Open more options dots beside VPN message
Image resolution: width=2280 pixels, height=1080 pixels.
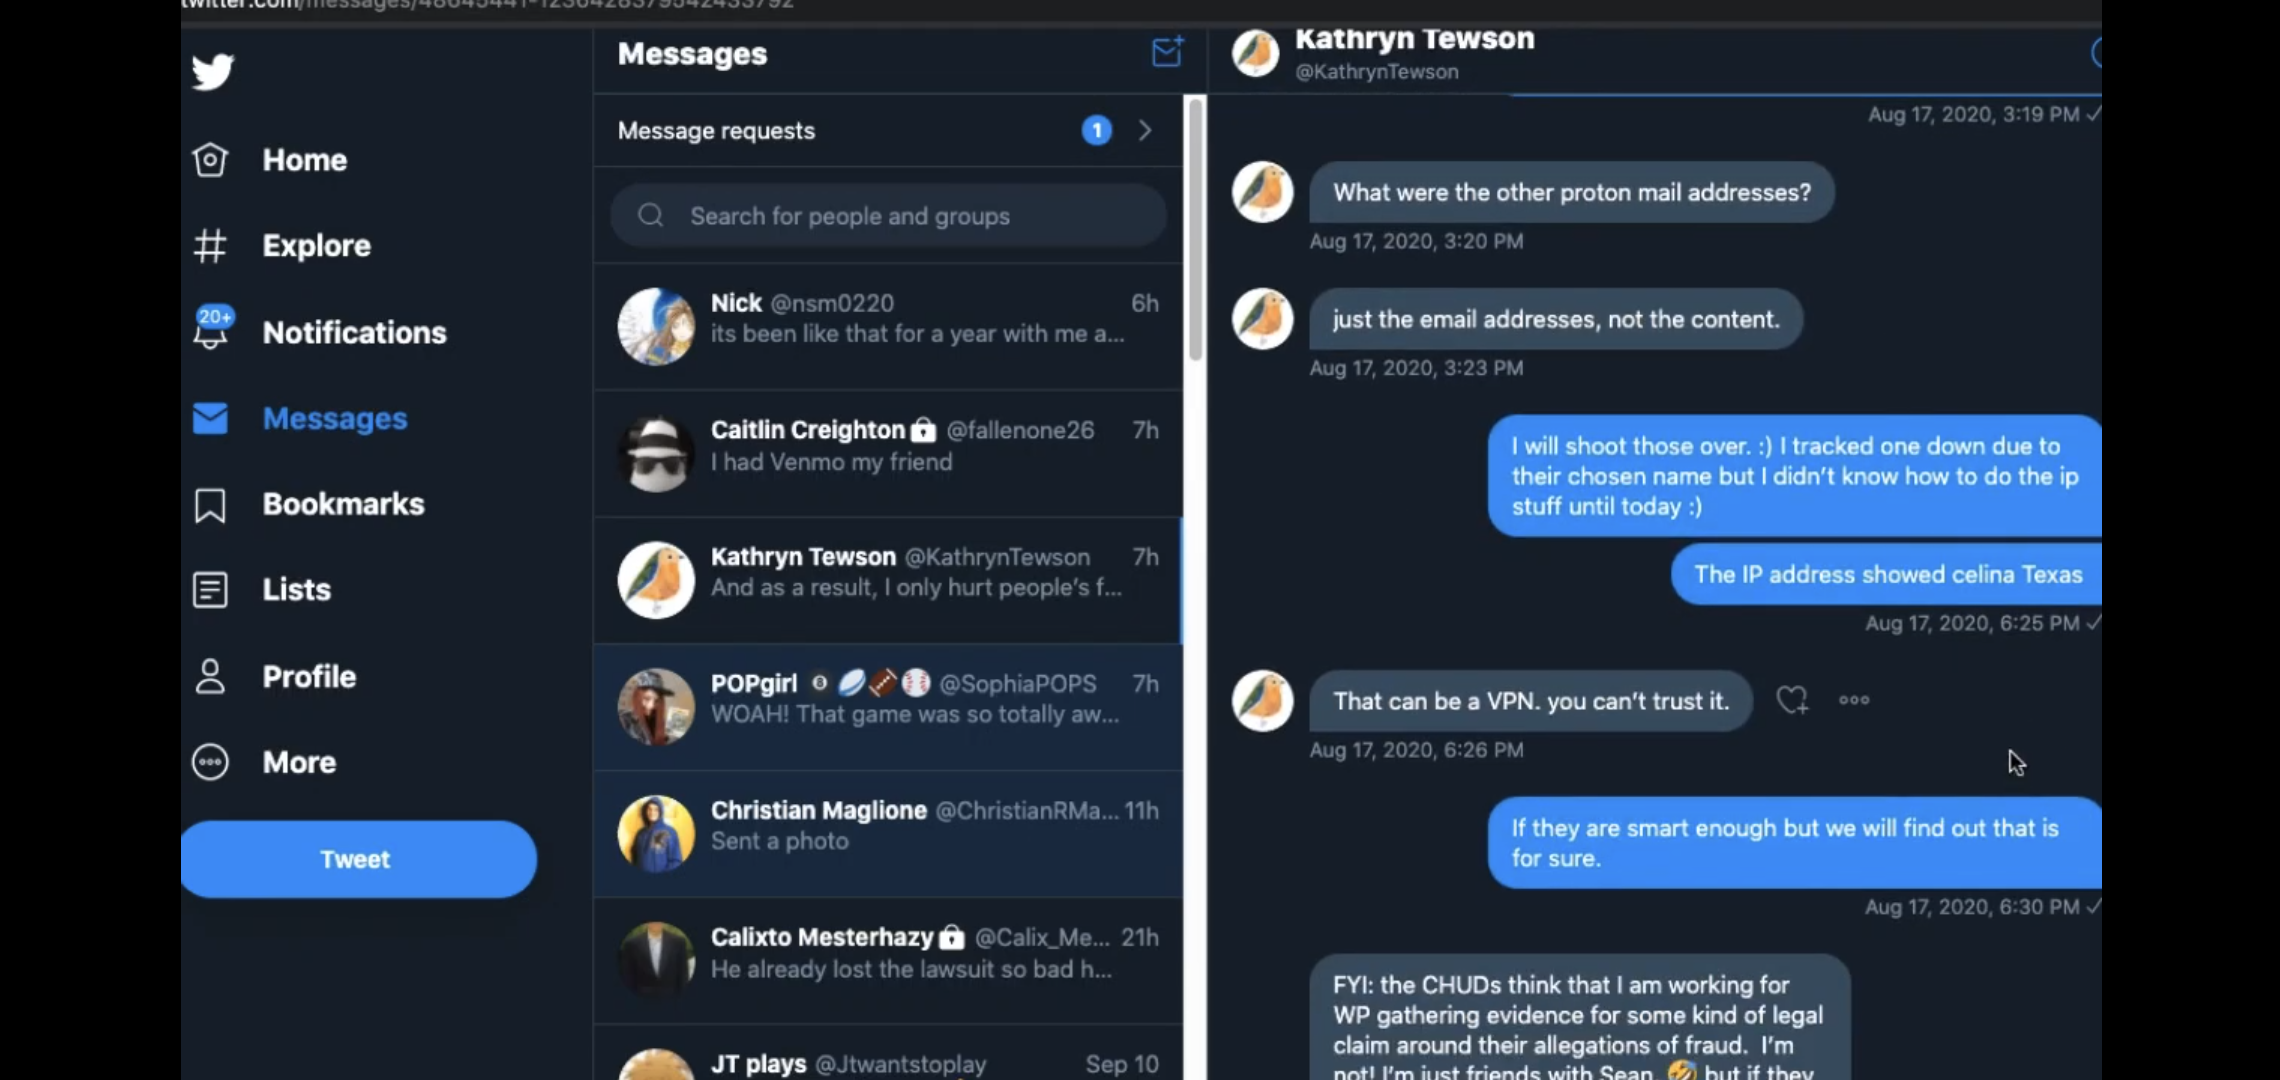click(1854, 700)
